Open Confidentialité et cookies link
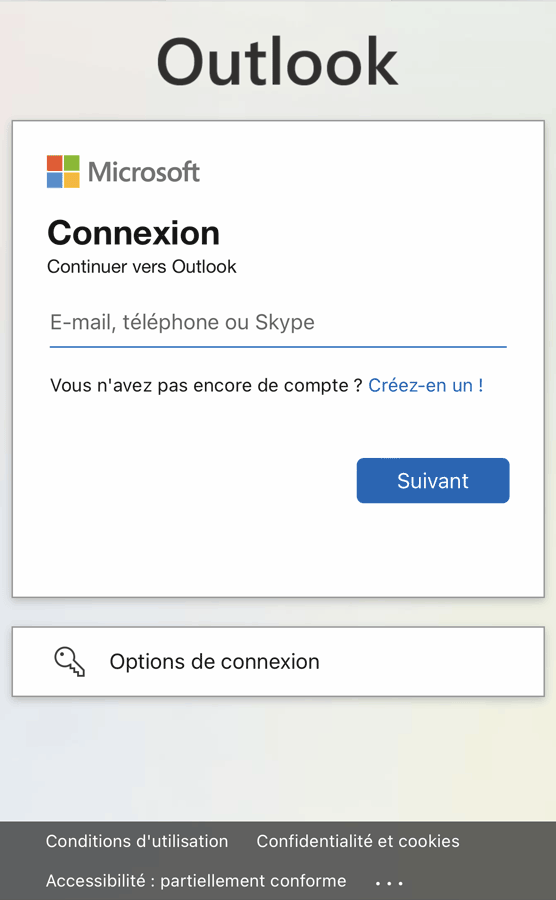Screen dimensions: 556x900 pos(358,841)
